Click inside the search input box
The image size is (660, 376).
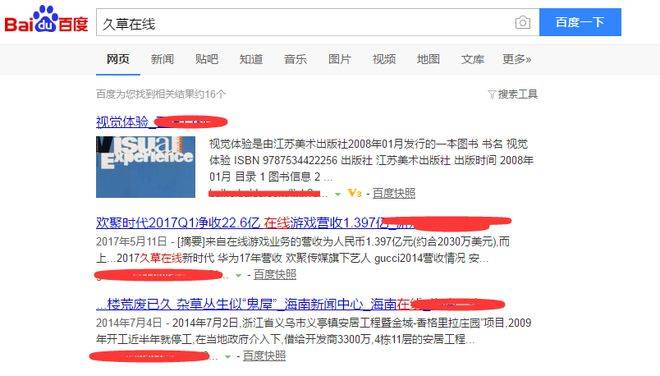303,23
